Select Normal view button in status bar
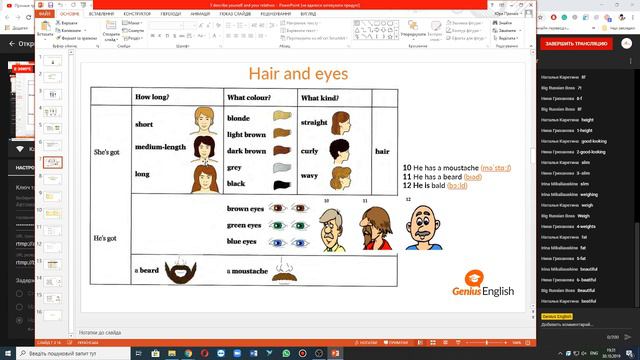The image size is (640, 360). (420, 343)
